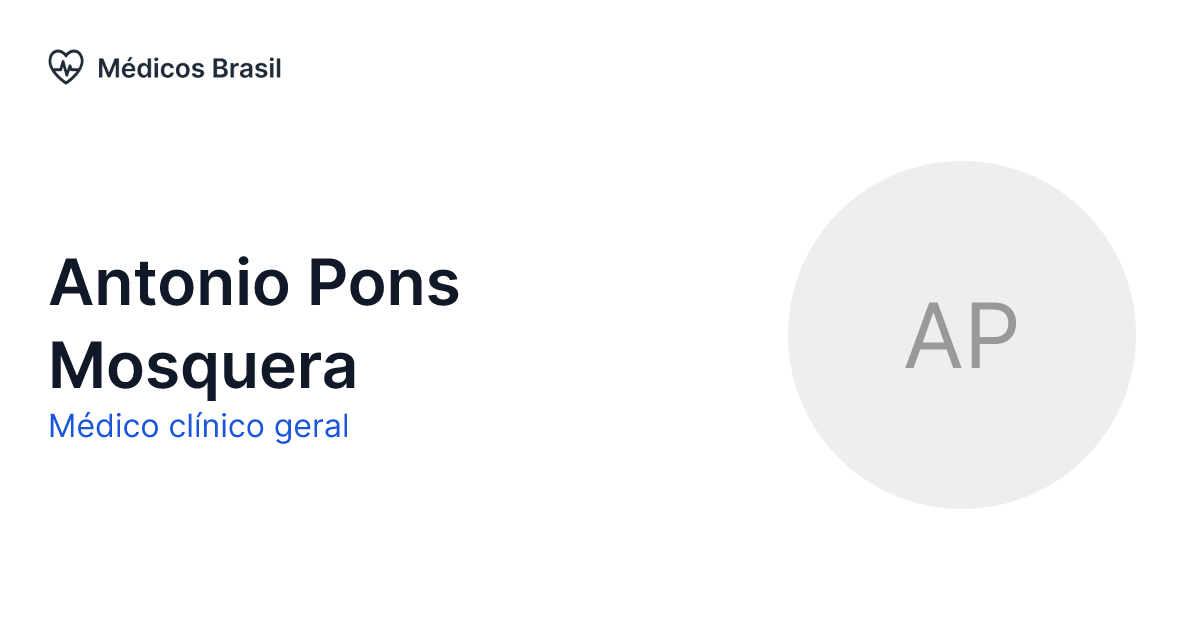
Task: Click the word "geral" in the specialty
Action: 311,426
